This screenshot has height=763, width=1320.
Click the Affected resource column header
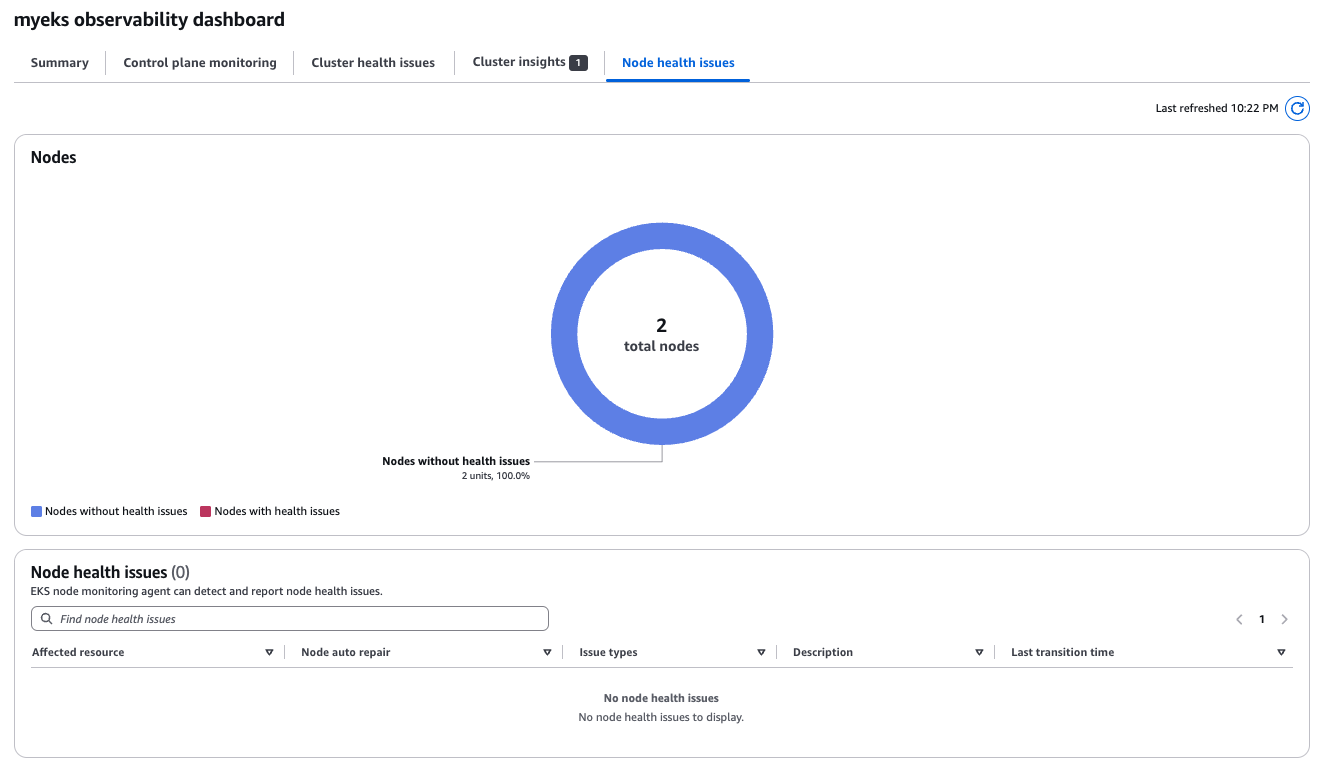78,652
